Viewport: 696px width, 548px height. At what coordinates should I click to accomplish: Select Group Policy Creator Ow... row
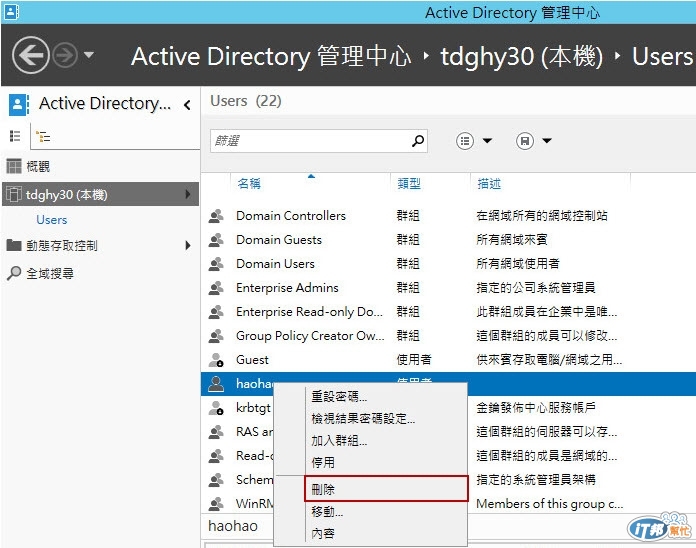[448, 335]
